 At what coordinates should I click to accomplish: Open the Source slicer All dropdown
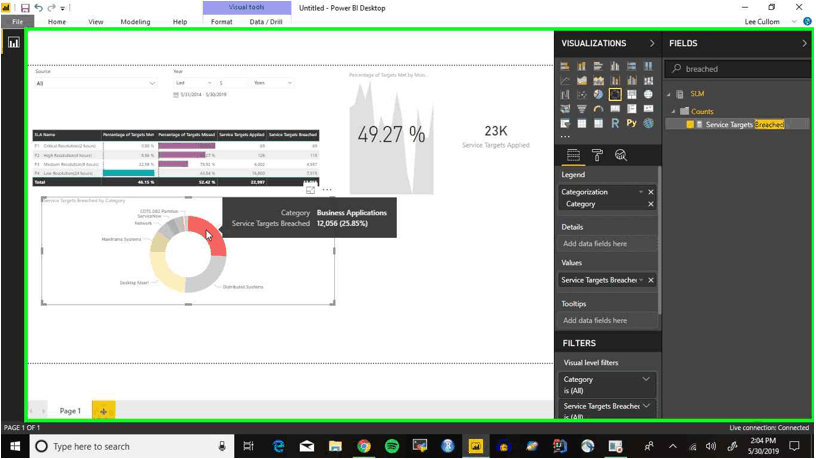95,83
